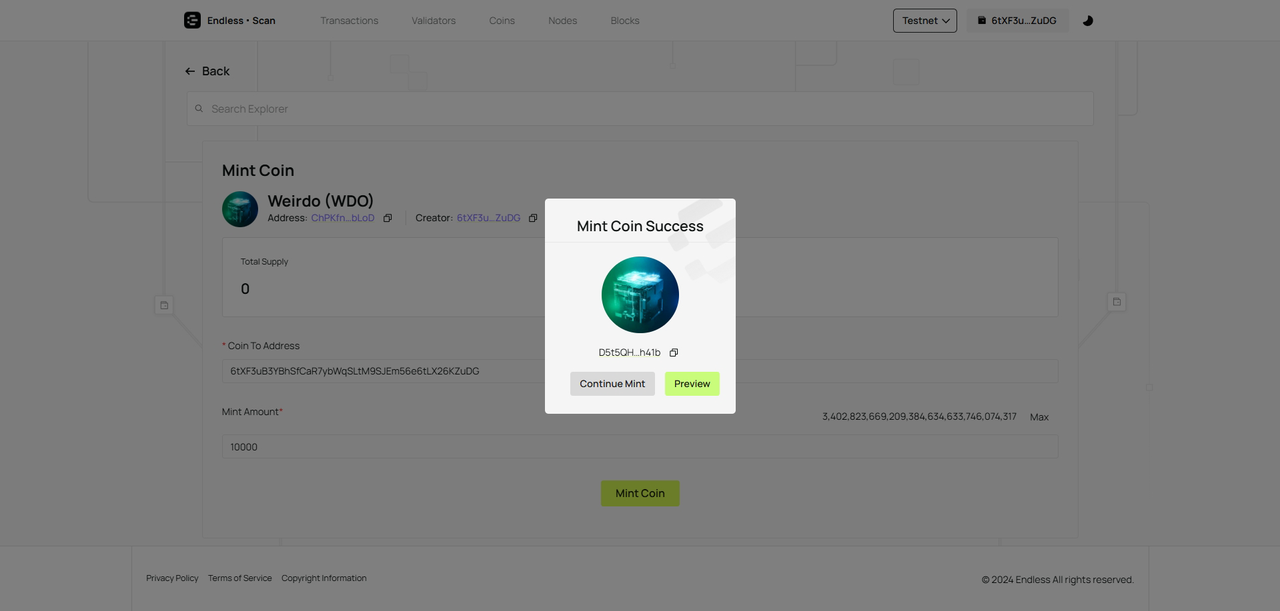This screenshot has height=611, width=1280.
Task: Click the green Preview button
Action: pyautogui.click(x=692, y=384)
